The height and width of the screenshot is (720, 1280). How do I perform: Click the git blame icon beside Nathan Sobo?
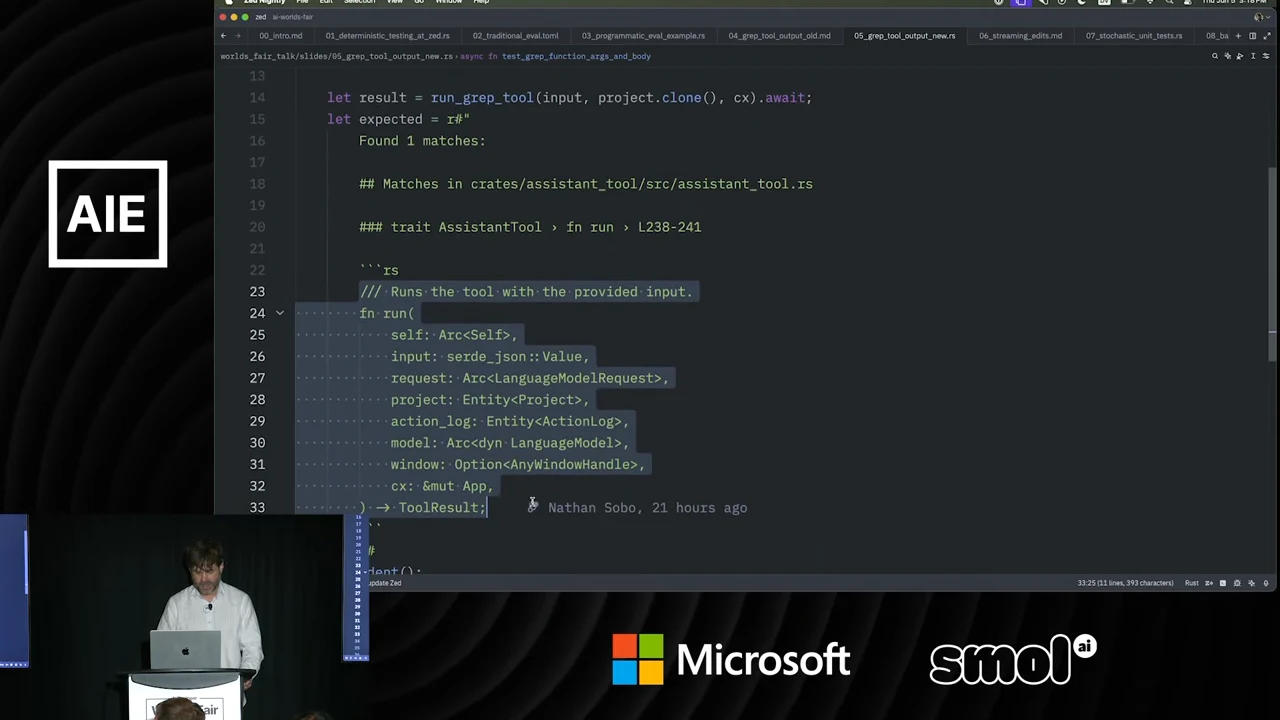[x=532, y=506]
